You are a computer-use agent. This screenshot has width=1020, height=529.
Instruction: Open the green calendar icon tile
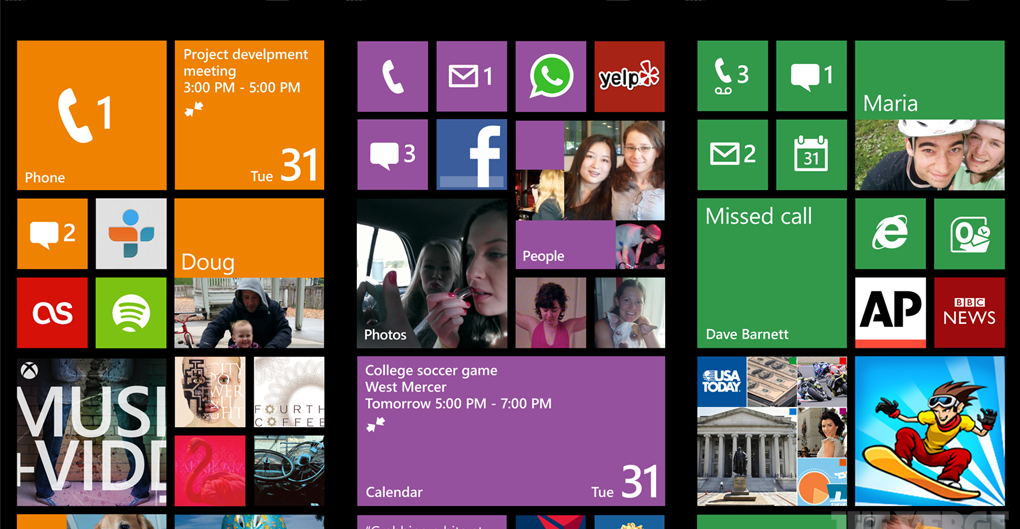point(811,155)
